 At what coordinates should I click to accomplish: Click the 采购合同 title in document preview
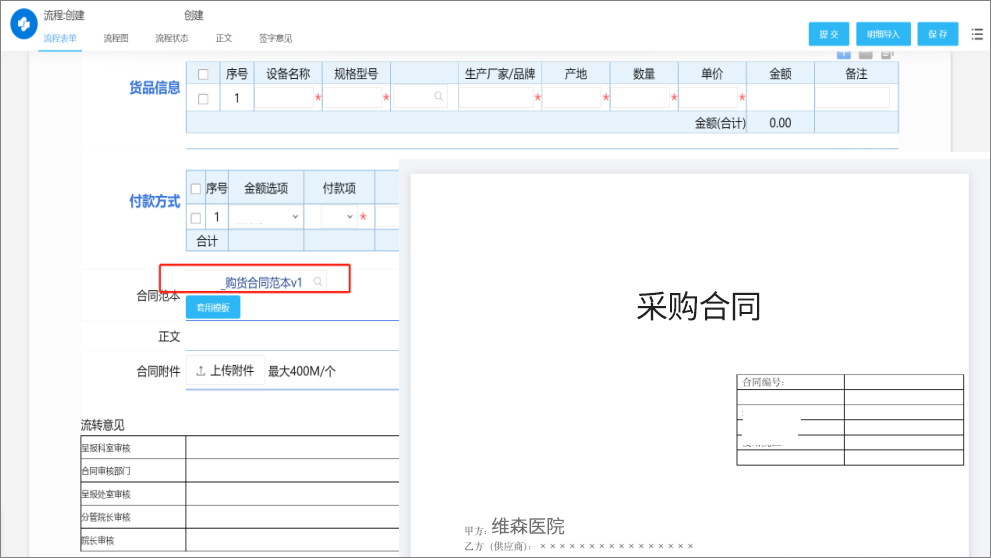(x=698, y=306)
